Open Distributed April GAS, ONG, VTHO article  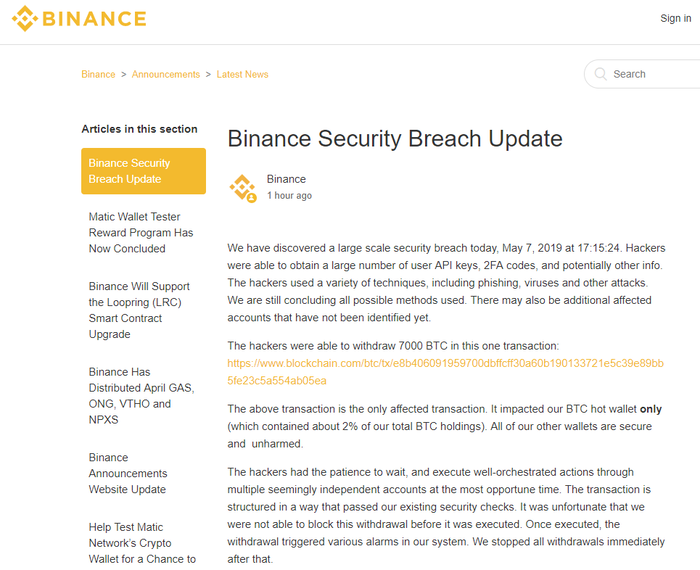tap(141, 396)
